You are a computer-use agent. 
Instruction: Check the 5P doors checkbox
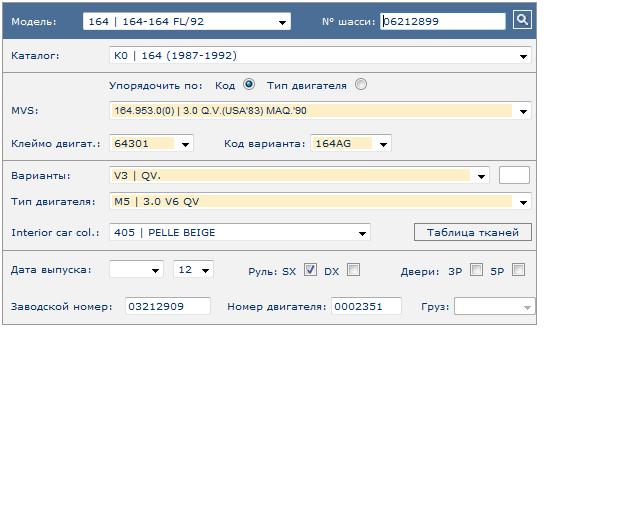(x=518, y=269)
